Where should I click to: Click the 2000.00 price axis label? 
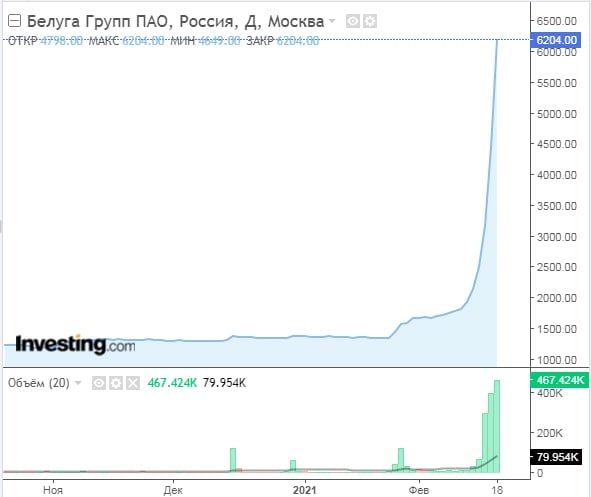pyautogui.click(x=557, y=298)
